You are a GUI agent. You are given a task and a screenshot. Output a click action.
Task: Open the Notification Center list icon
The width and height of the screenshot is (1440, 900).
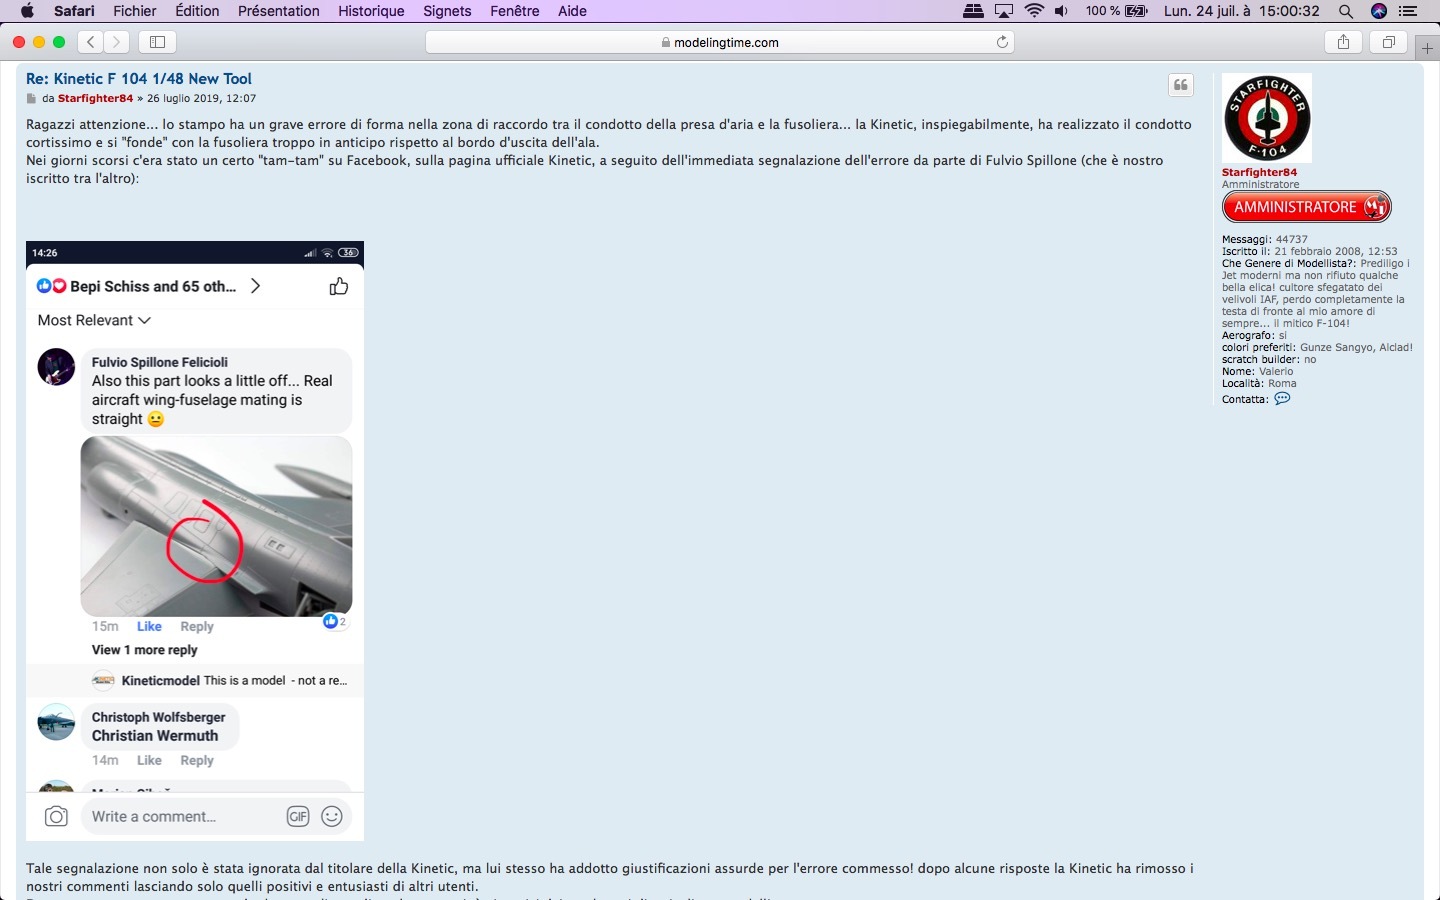point(1409,11)
